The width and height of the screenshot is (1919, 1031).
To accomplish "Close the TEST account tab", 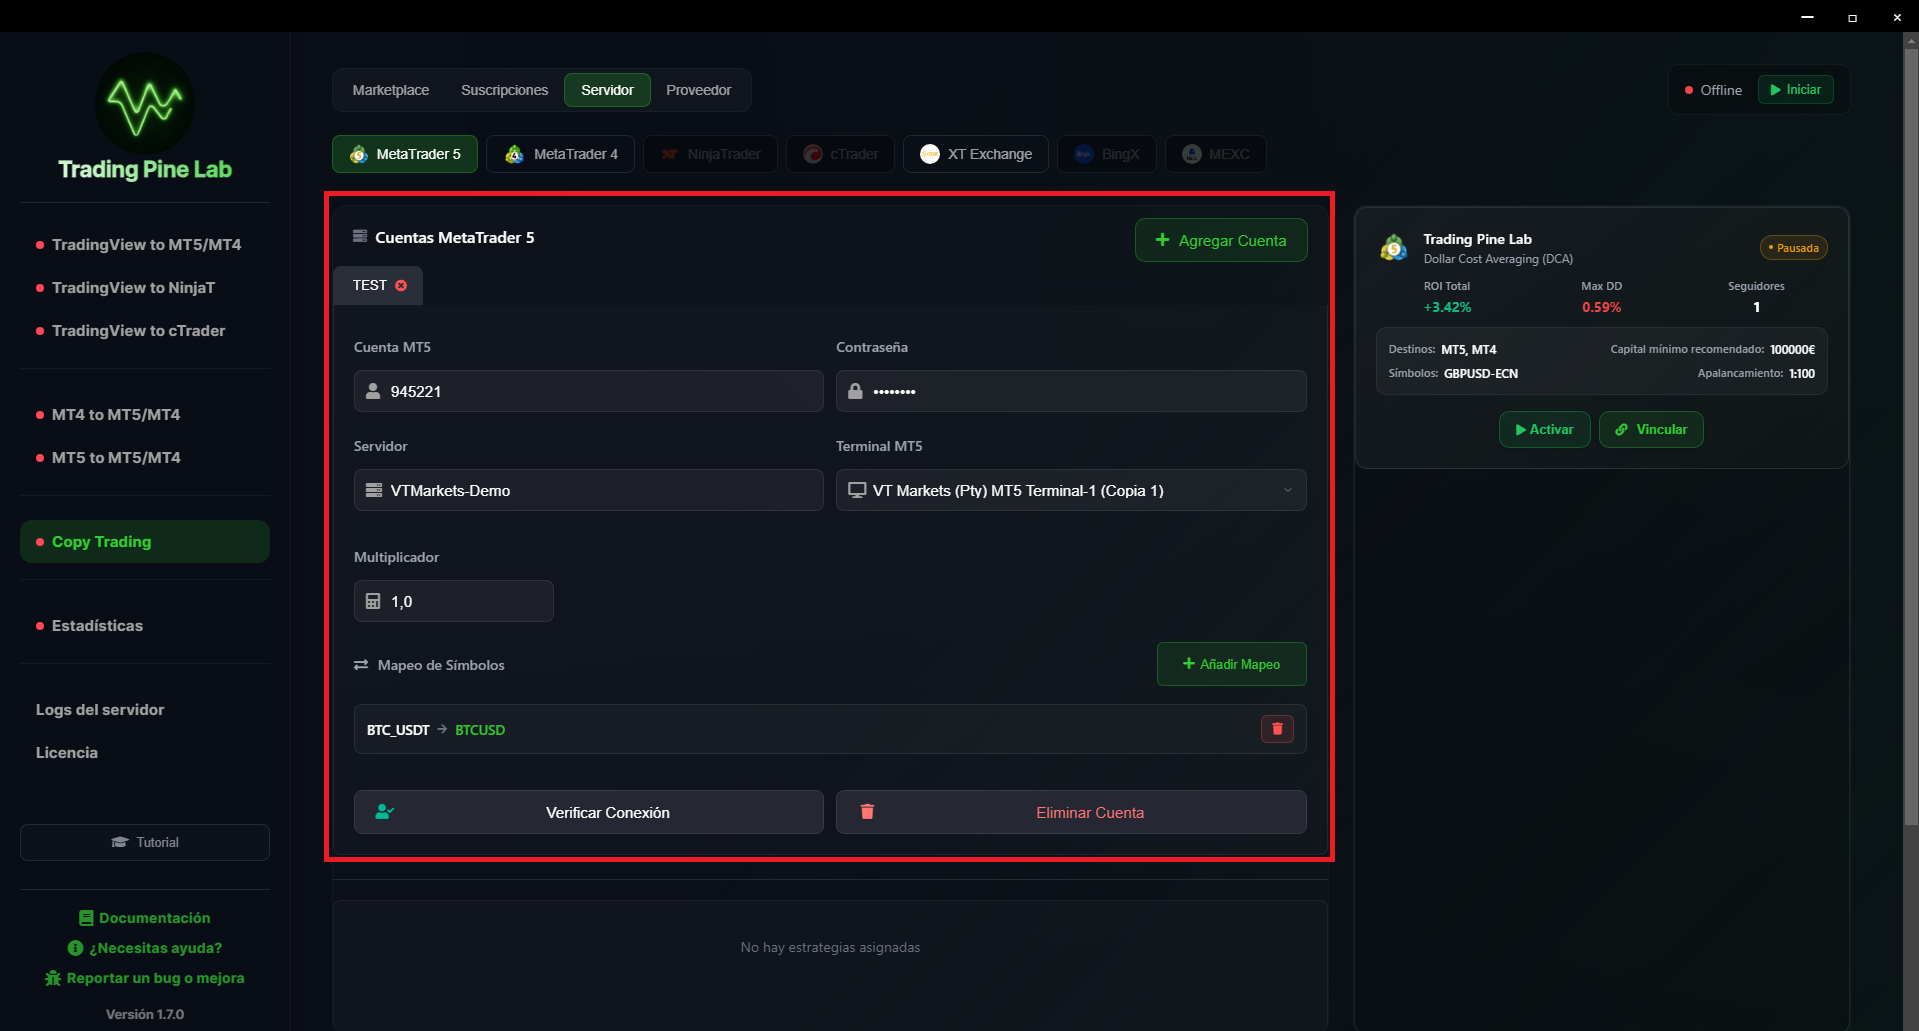I will point(401,285).
